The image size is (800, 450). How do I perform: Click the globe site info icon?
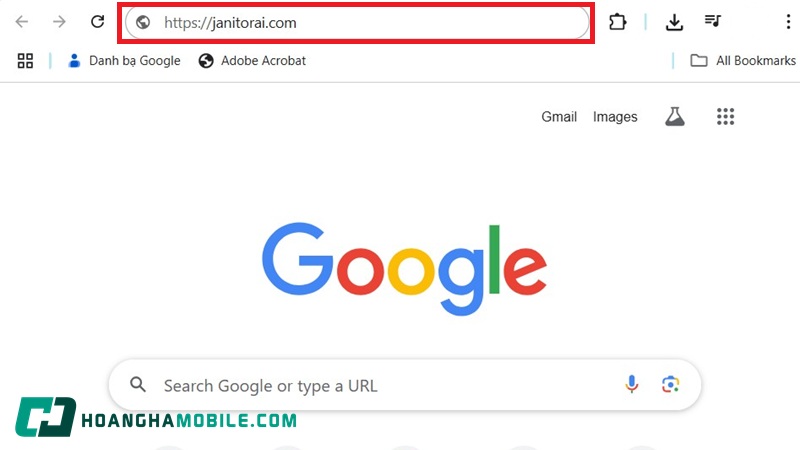coord(143,22)
